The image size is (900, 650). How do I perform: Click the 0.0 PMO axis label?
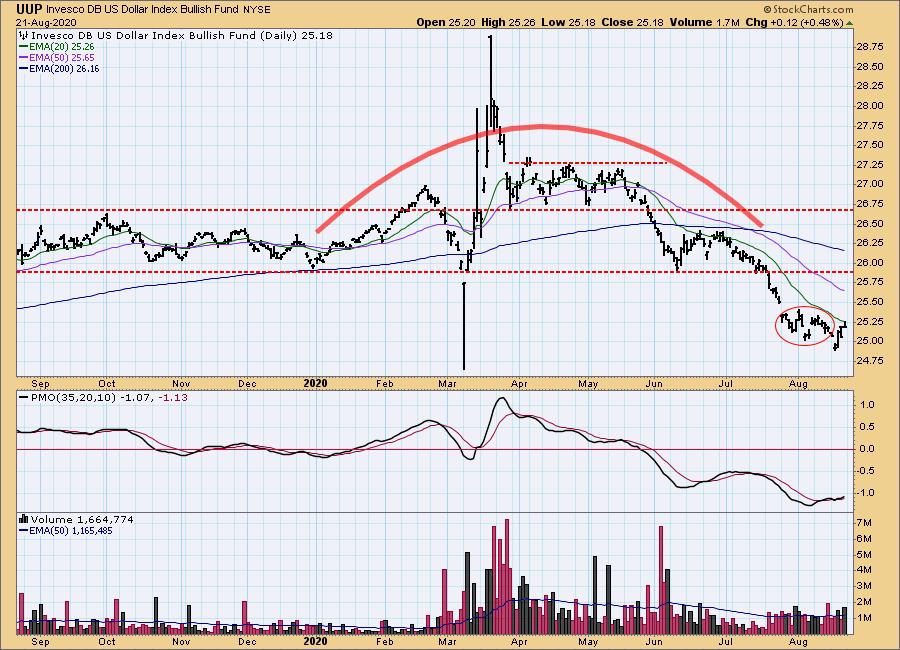point(867,449)
